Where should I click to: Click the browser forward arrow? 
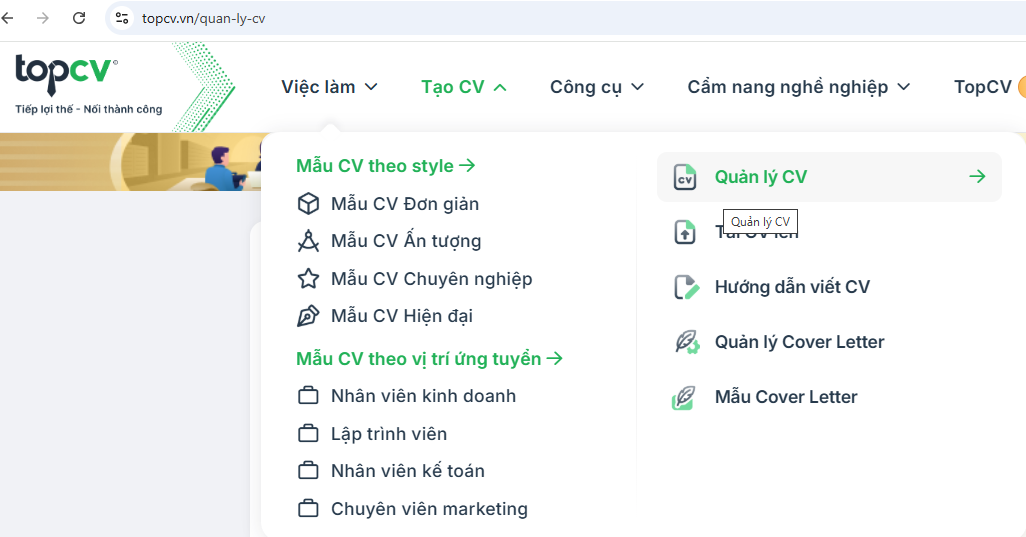click(x=43, y=18)
